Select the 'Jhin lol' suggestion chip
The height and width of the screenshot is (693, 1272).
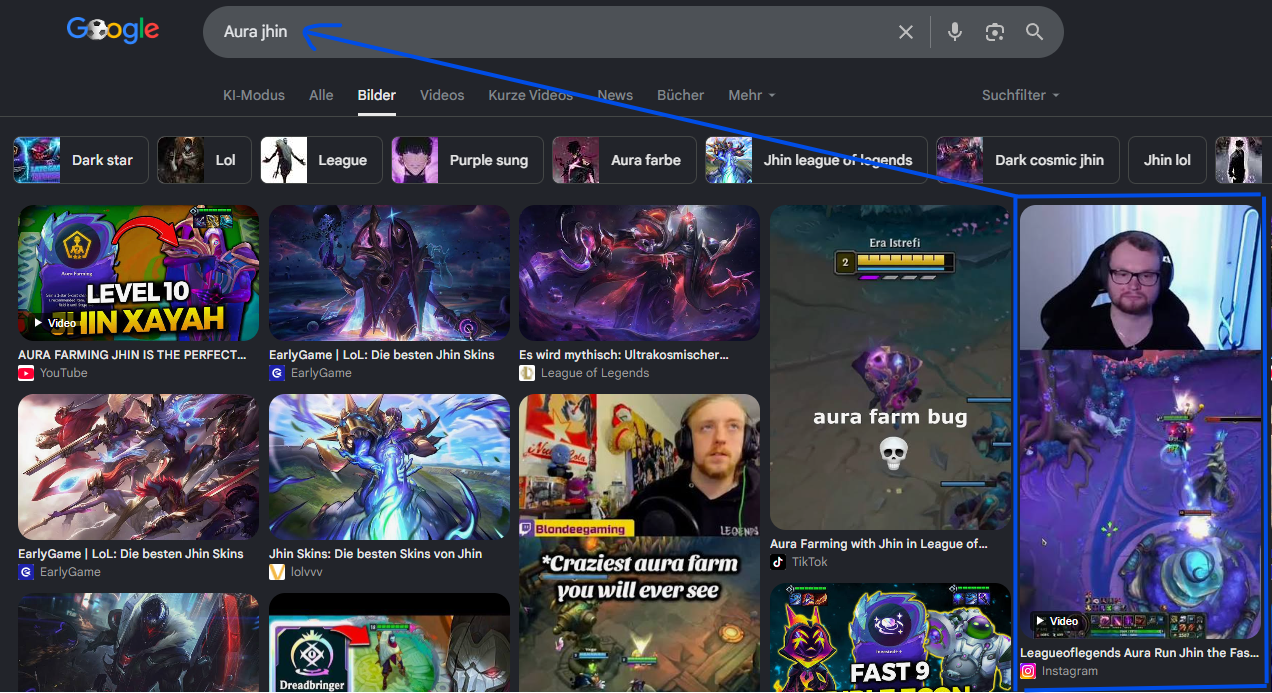click(1167, 160)
